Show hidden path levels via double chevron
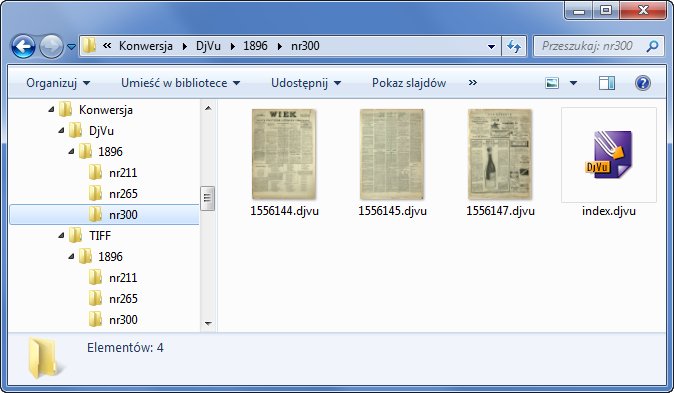Image resolution: width=674 pixels, height=393 pixels. pos(107,46)
